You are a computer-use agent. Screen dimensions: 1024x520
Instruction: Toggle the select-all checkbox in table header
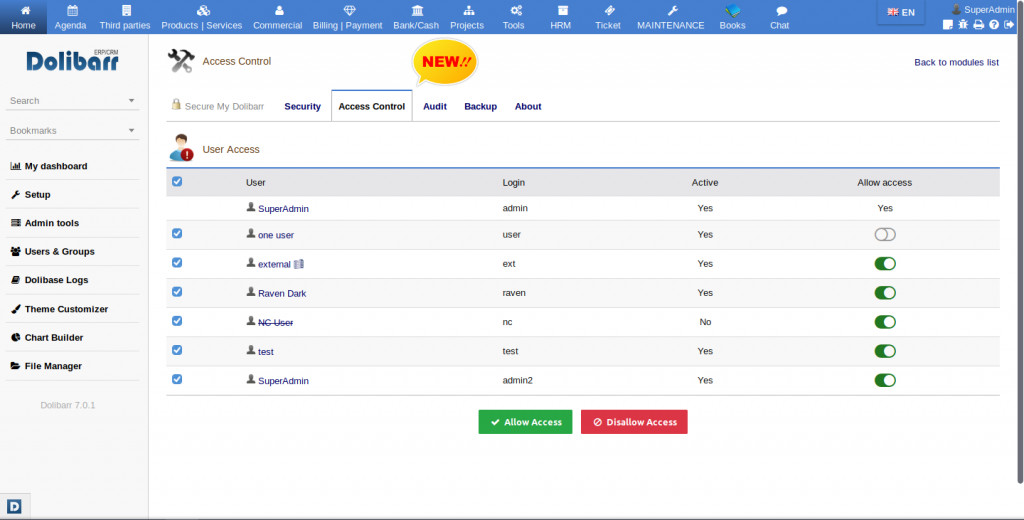177,182
